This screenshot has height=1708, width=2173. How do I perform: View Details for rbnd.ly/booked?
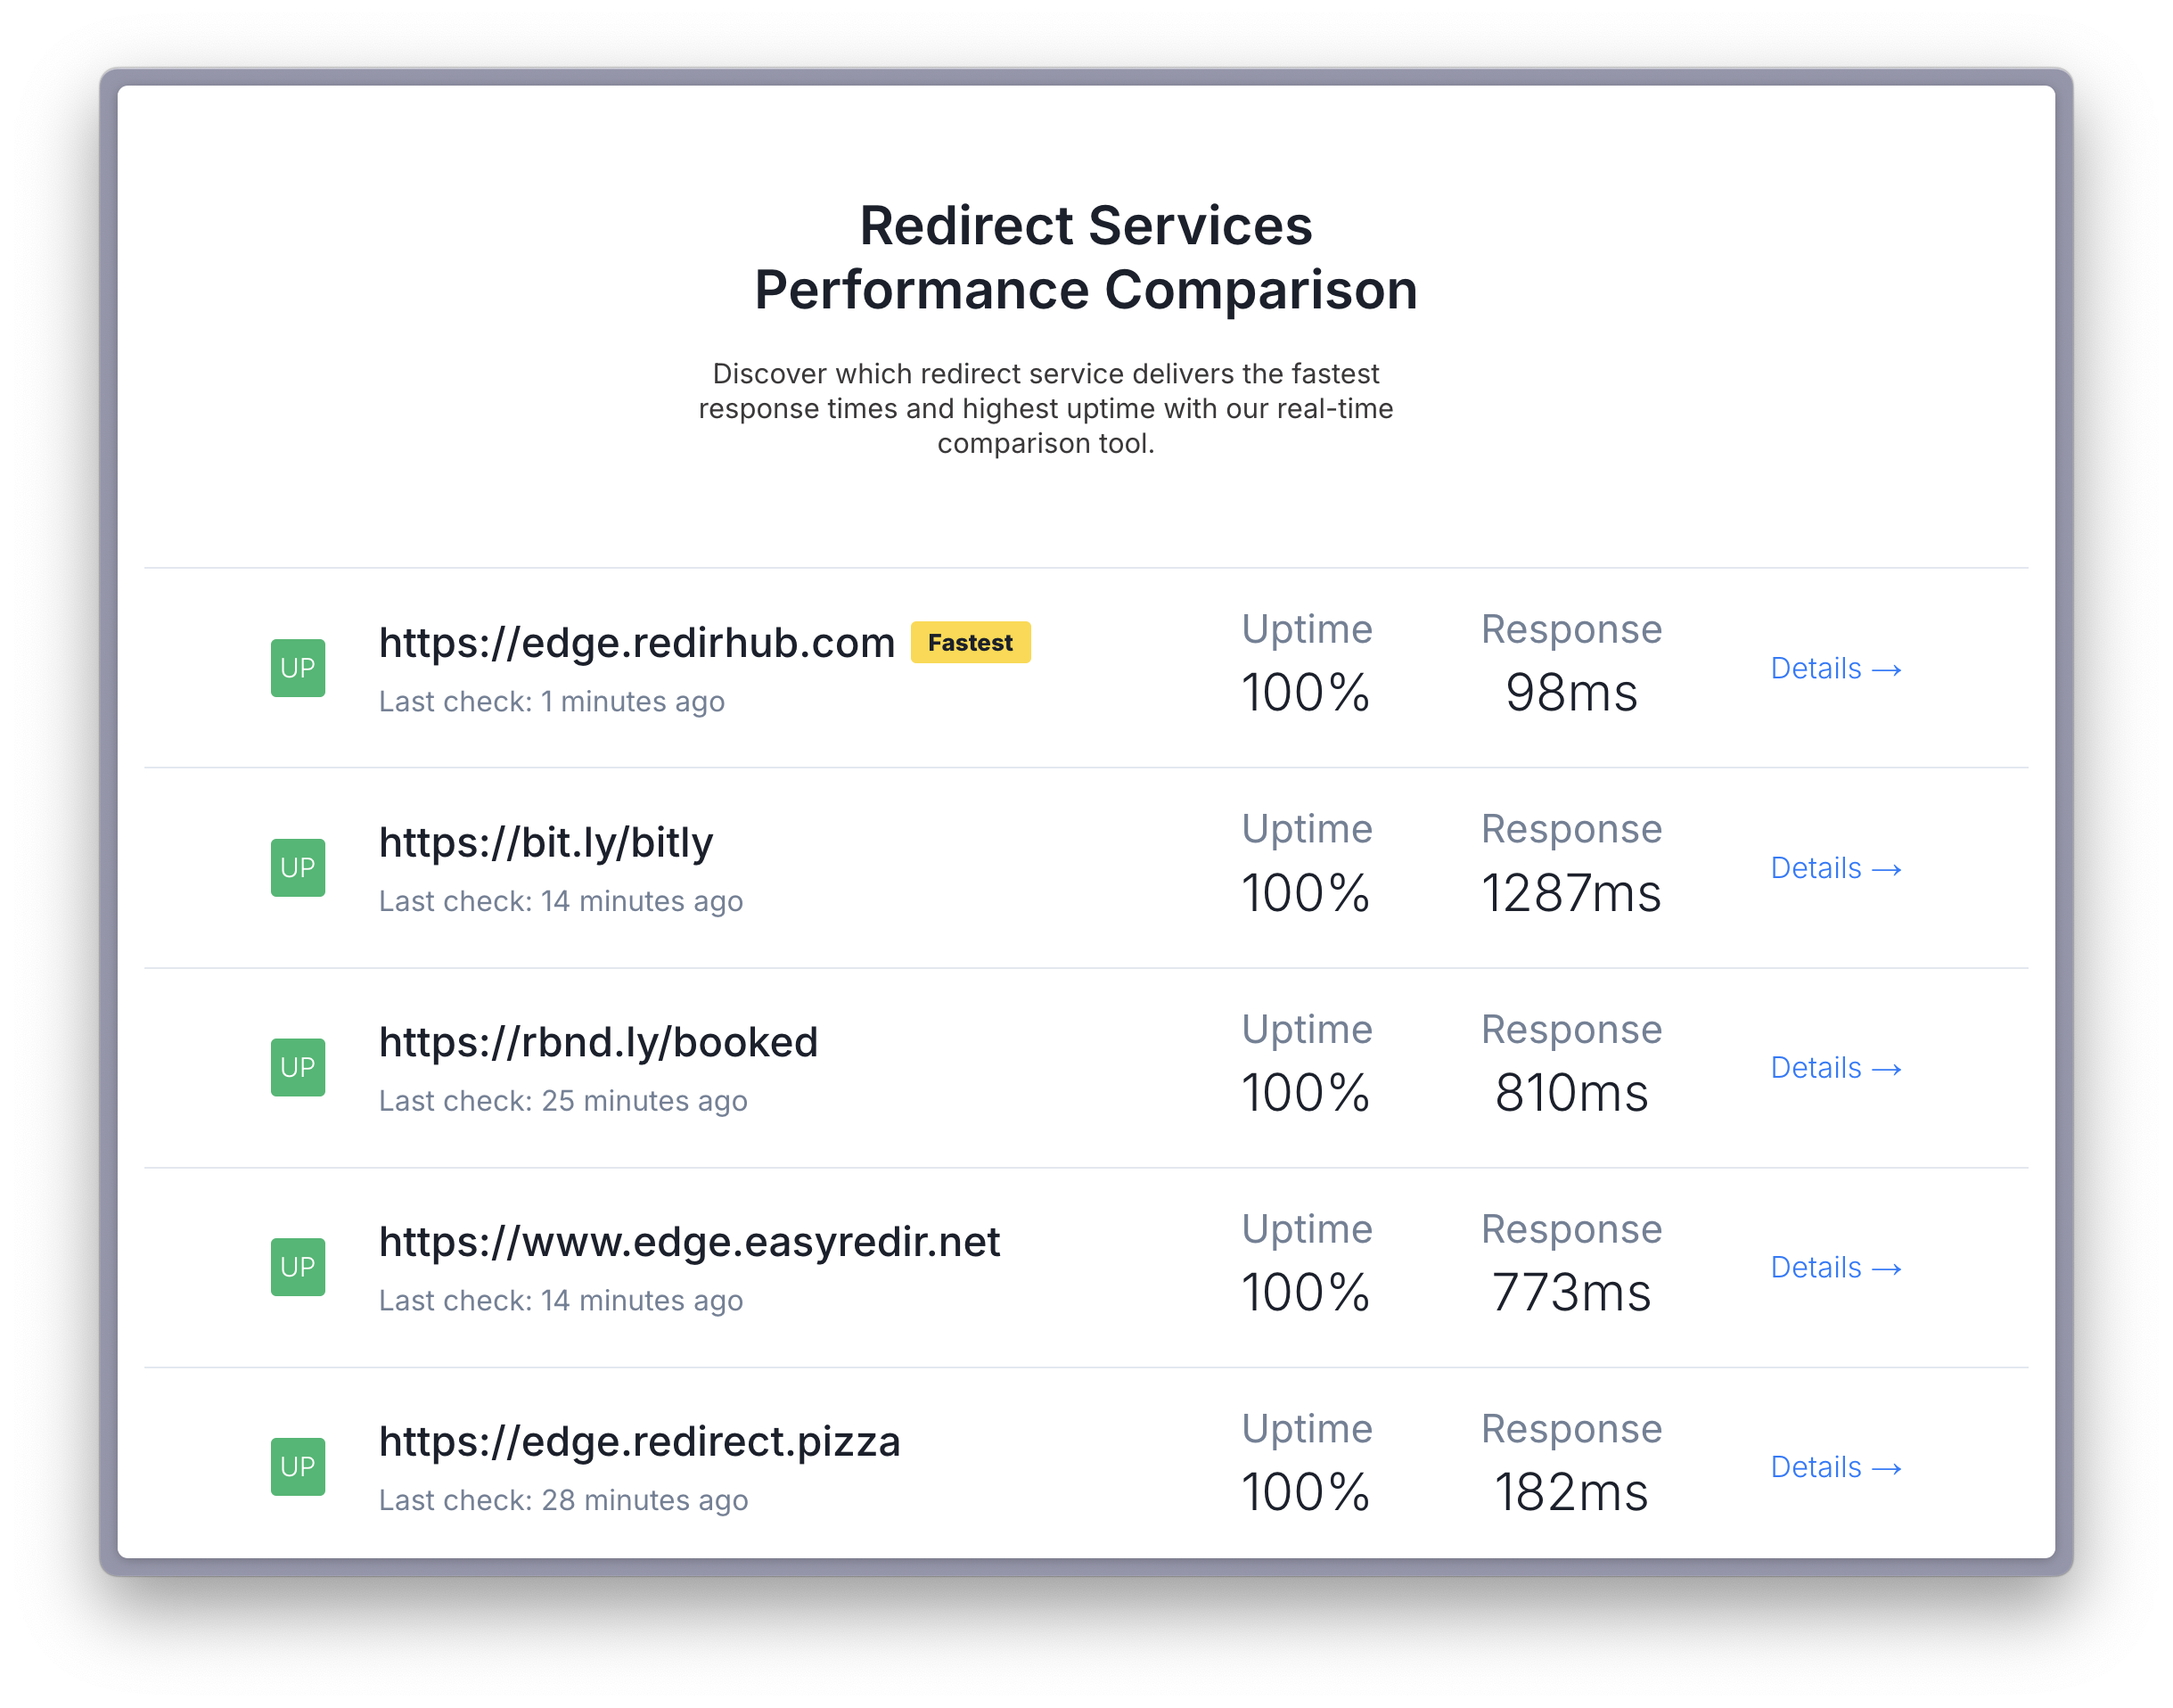point(1836,1067)
